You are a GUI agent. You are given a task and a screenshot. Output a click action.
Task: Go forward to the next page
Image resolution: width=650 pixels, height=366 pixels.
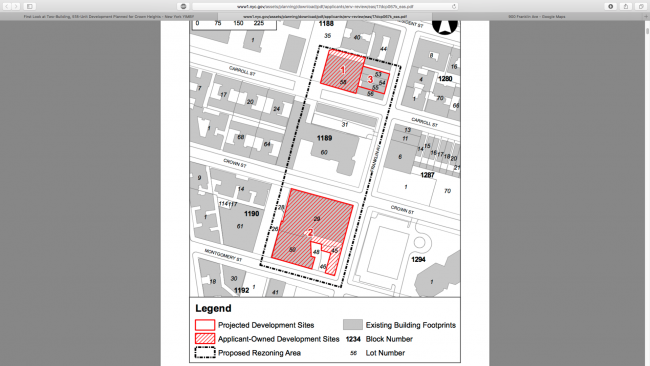pyautogui.click(x=16, y=6)
